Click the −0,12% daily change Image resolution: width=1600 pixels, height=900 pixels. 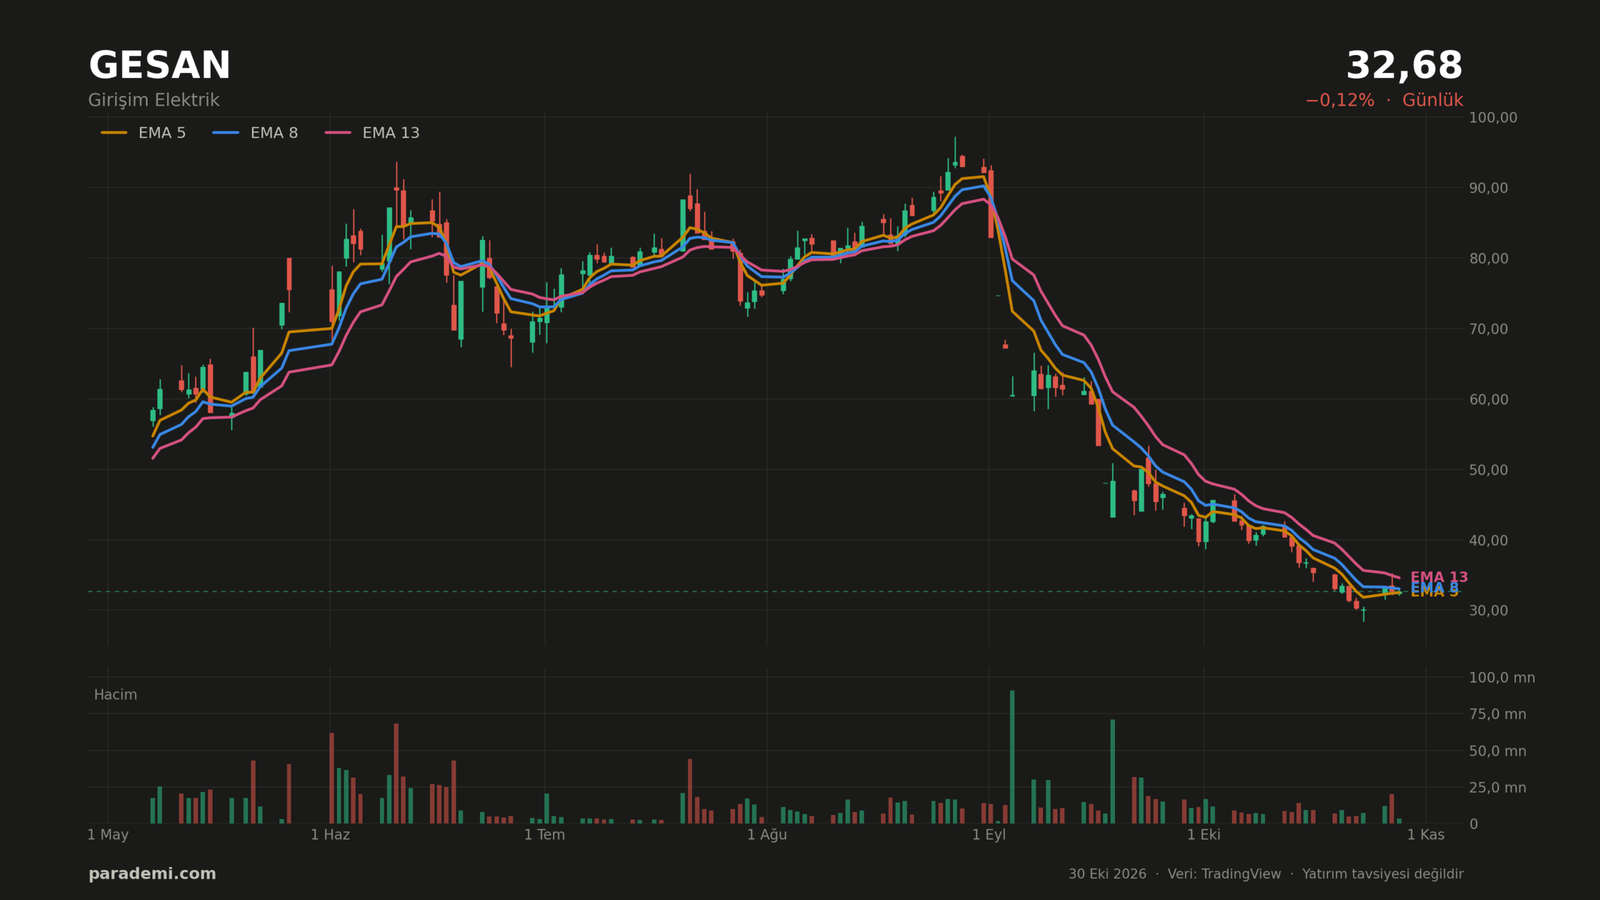(x=1339, y=100)
